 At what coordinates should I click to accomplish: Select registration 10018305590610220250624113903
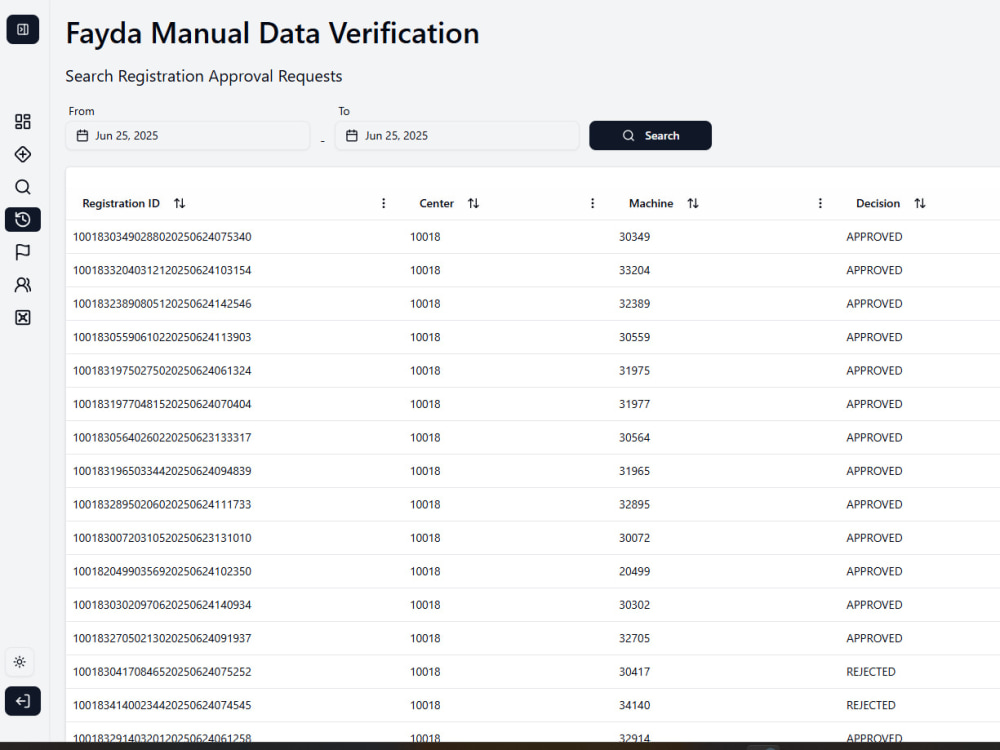162,337
